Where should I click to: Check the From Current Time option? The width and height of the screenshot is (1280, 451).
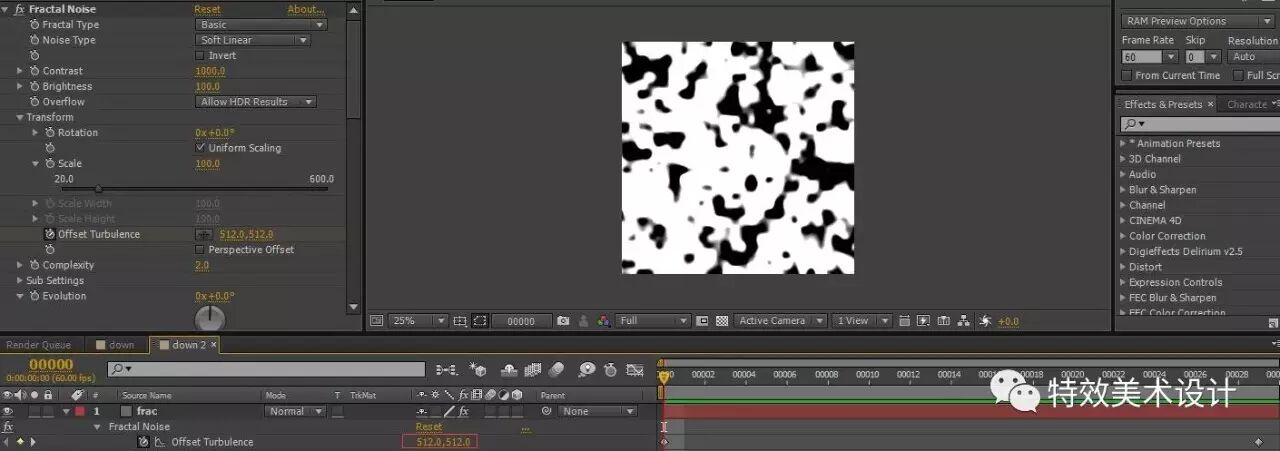1127,76
